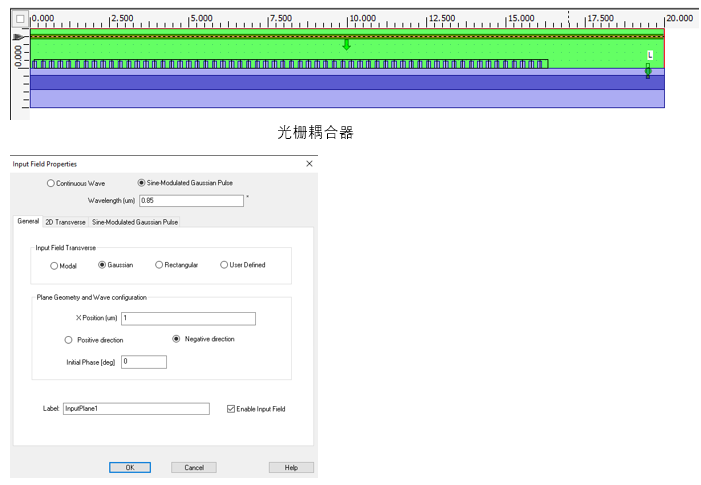Image resolution: width=701 pixels, height=485 pixels.
Task: Click the 10.000 ruler label
Action: pos(363,18)
